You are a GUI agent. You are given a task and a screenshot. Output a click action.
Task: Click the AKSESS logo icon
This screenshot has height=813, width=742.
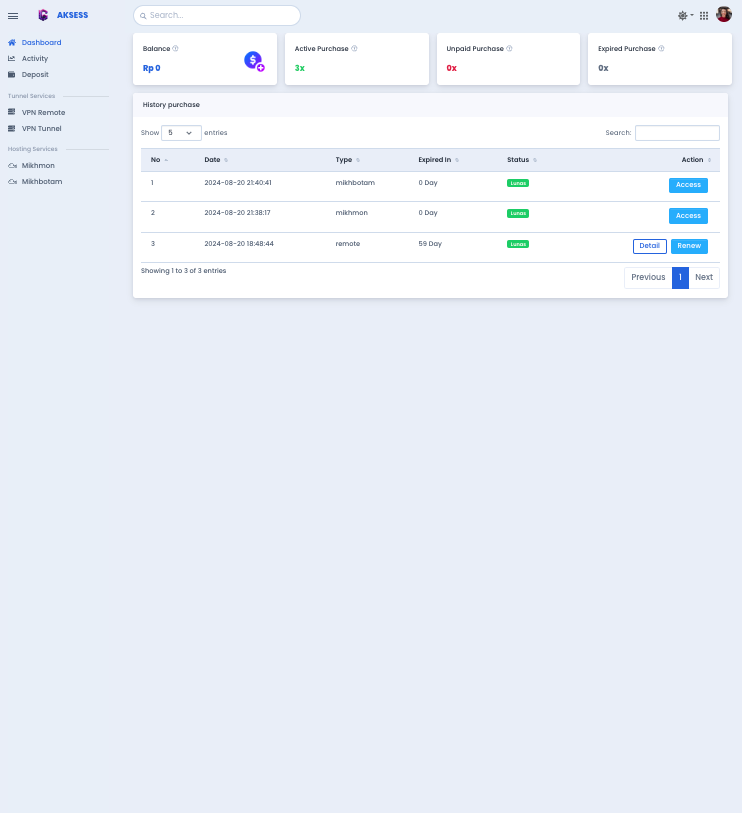(43, 15)
